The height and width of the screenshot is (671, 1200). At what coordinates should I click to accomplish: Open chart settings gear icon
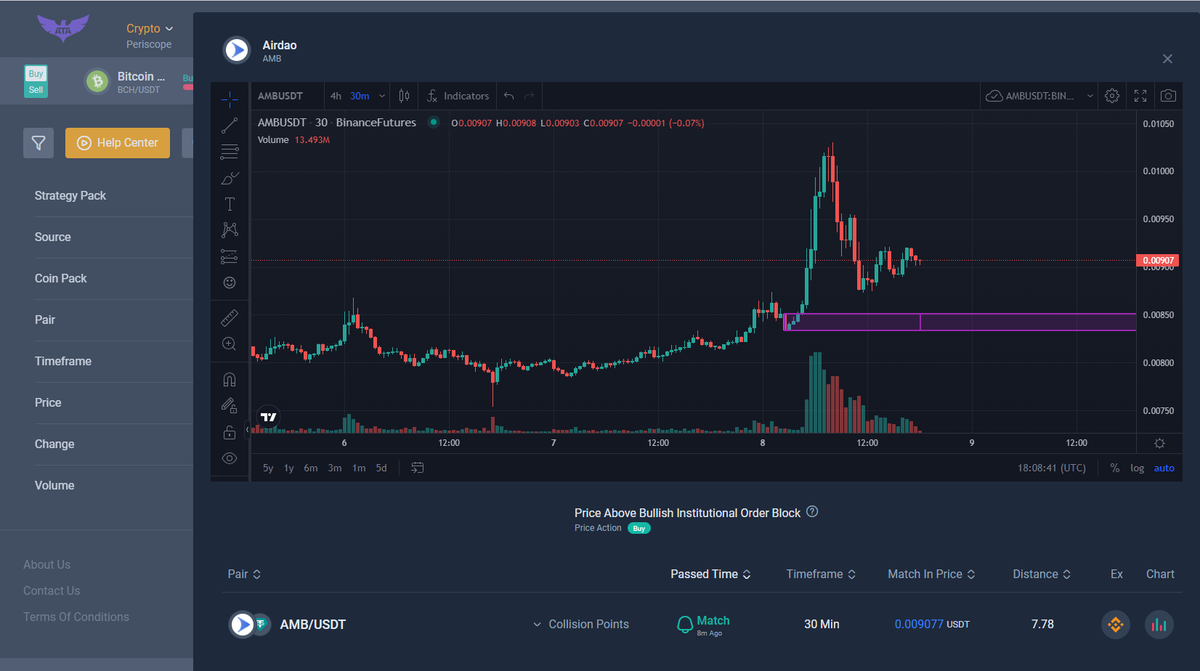[1112, 96]
